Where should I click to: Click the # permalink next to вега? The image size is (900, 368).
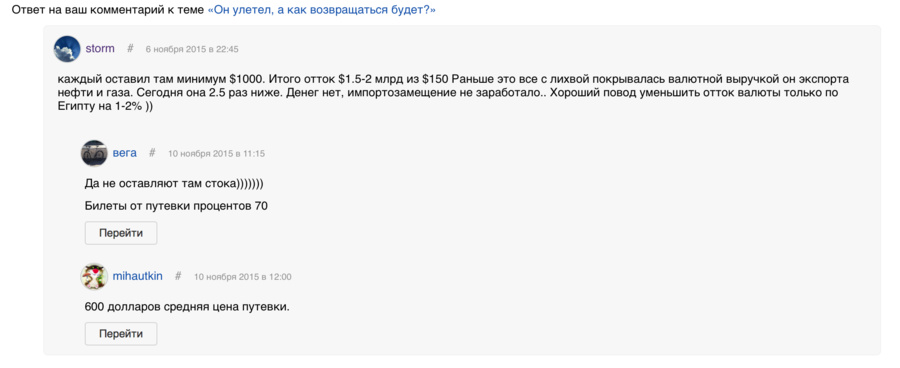click(x=152, y=153)
